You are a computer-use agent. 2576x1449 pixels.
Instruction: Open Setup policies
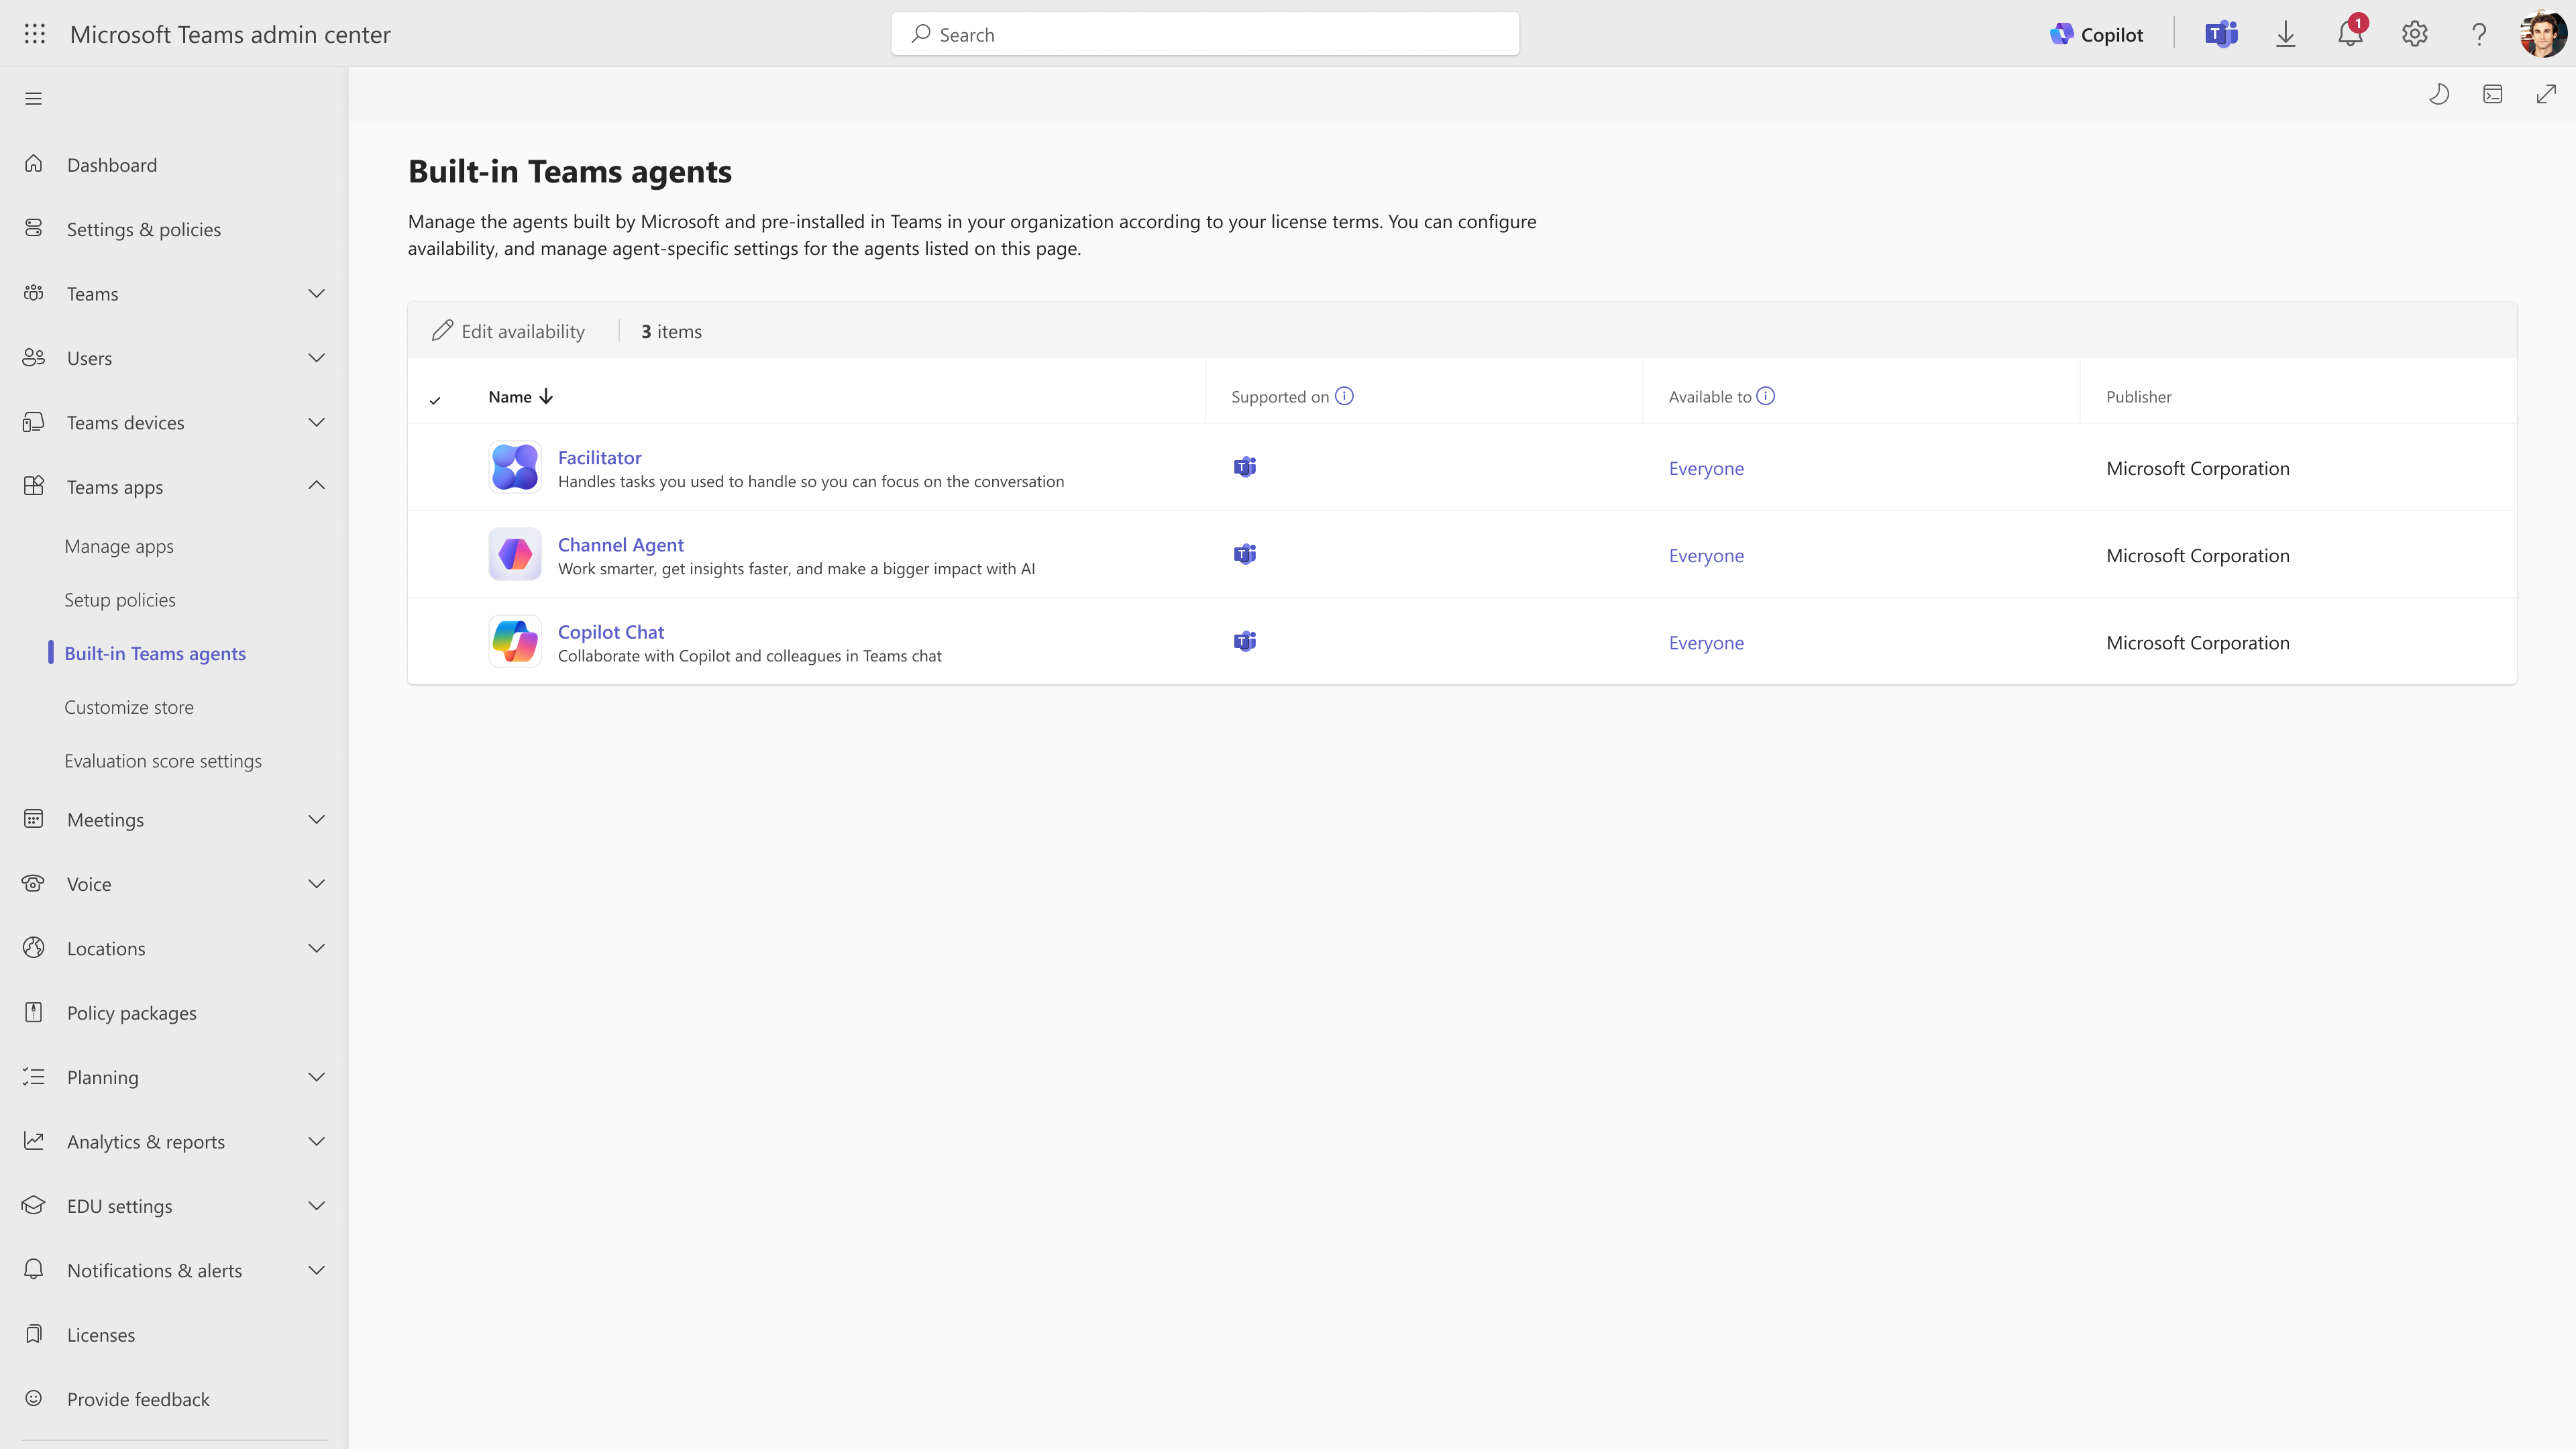pos(120,600)
